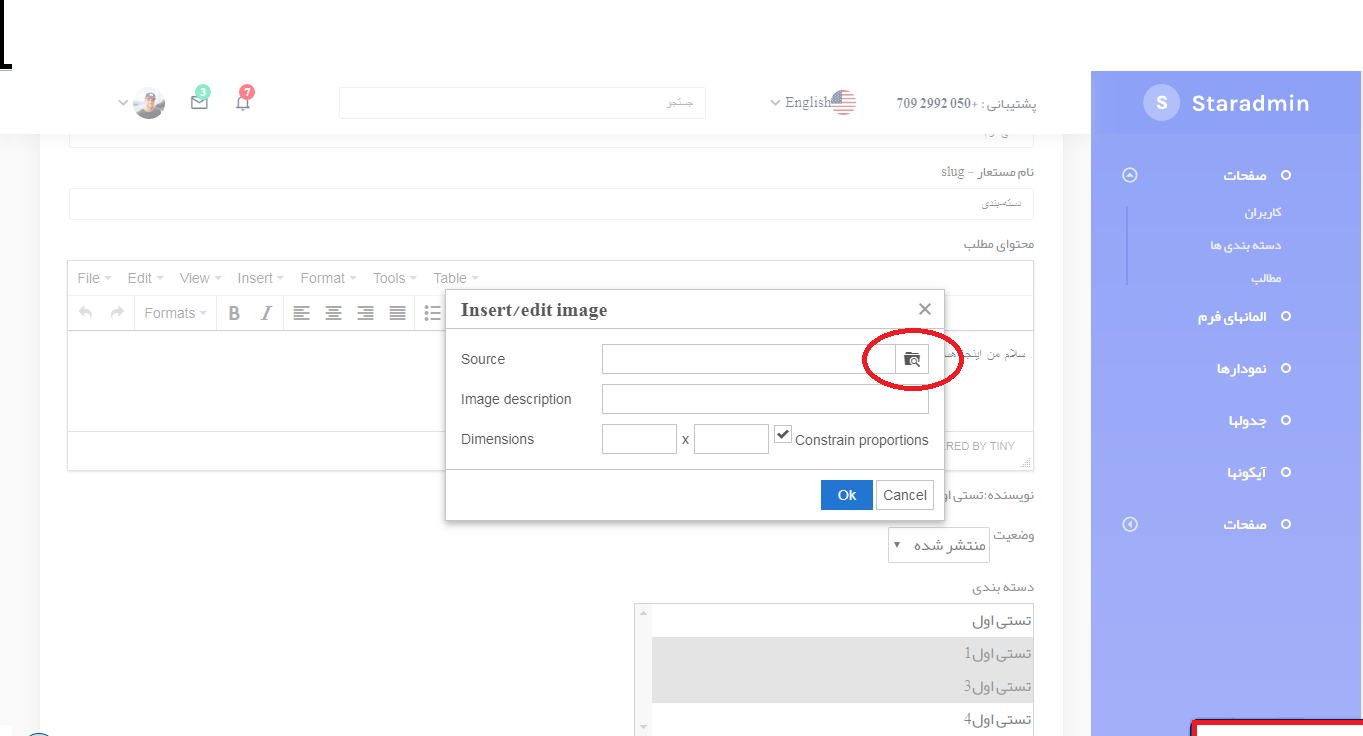
Task: Click the Staradmin logo
Action: (1226, 103)
